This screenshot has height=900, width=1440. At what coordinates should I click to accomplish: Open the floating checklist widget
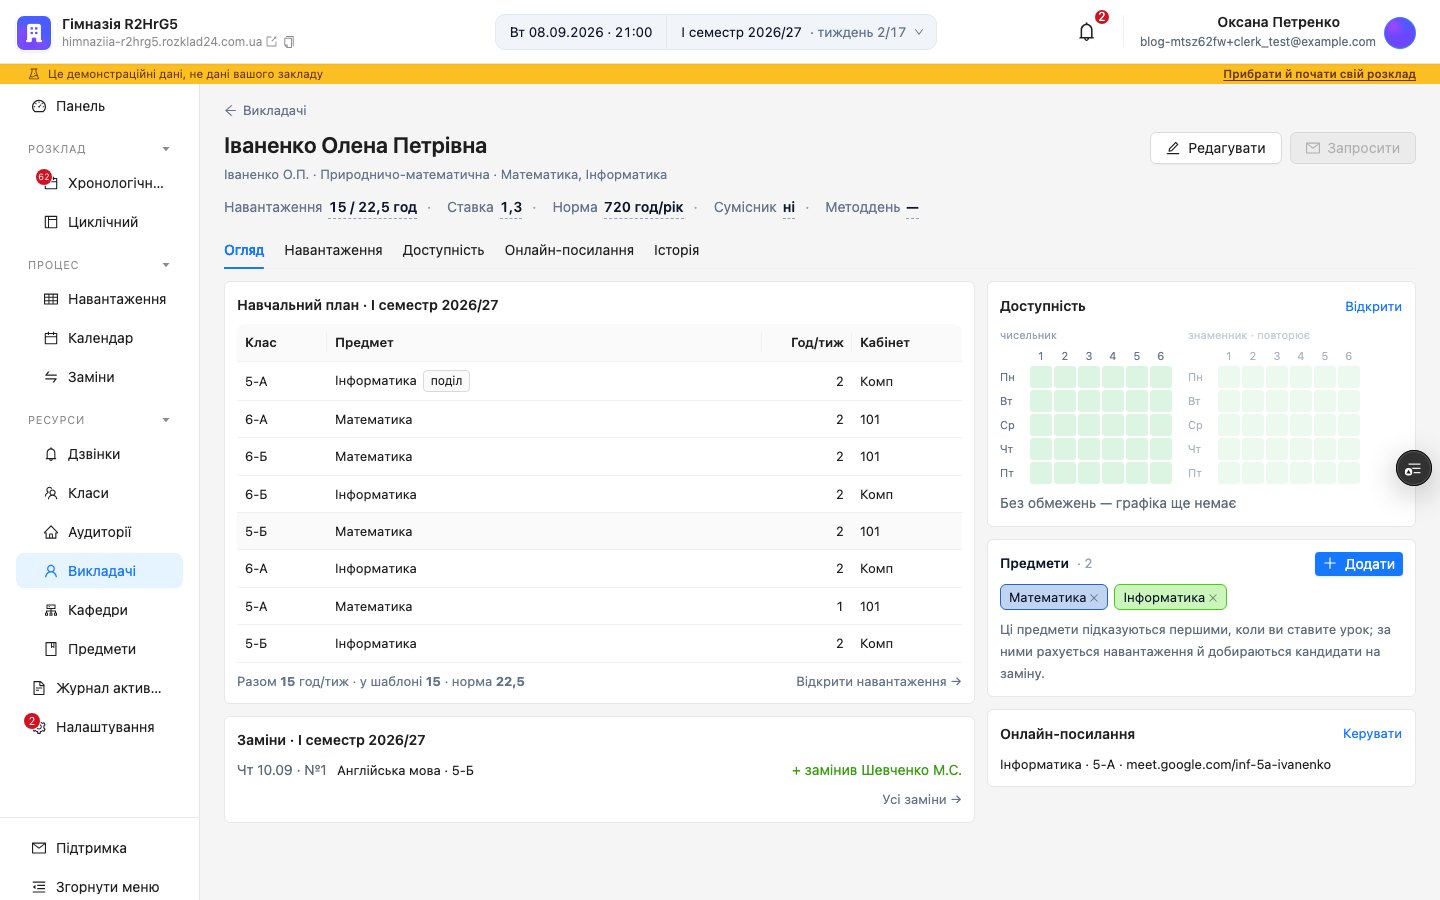tap(1413, 468)
